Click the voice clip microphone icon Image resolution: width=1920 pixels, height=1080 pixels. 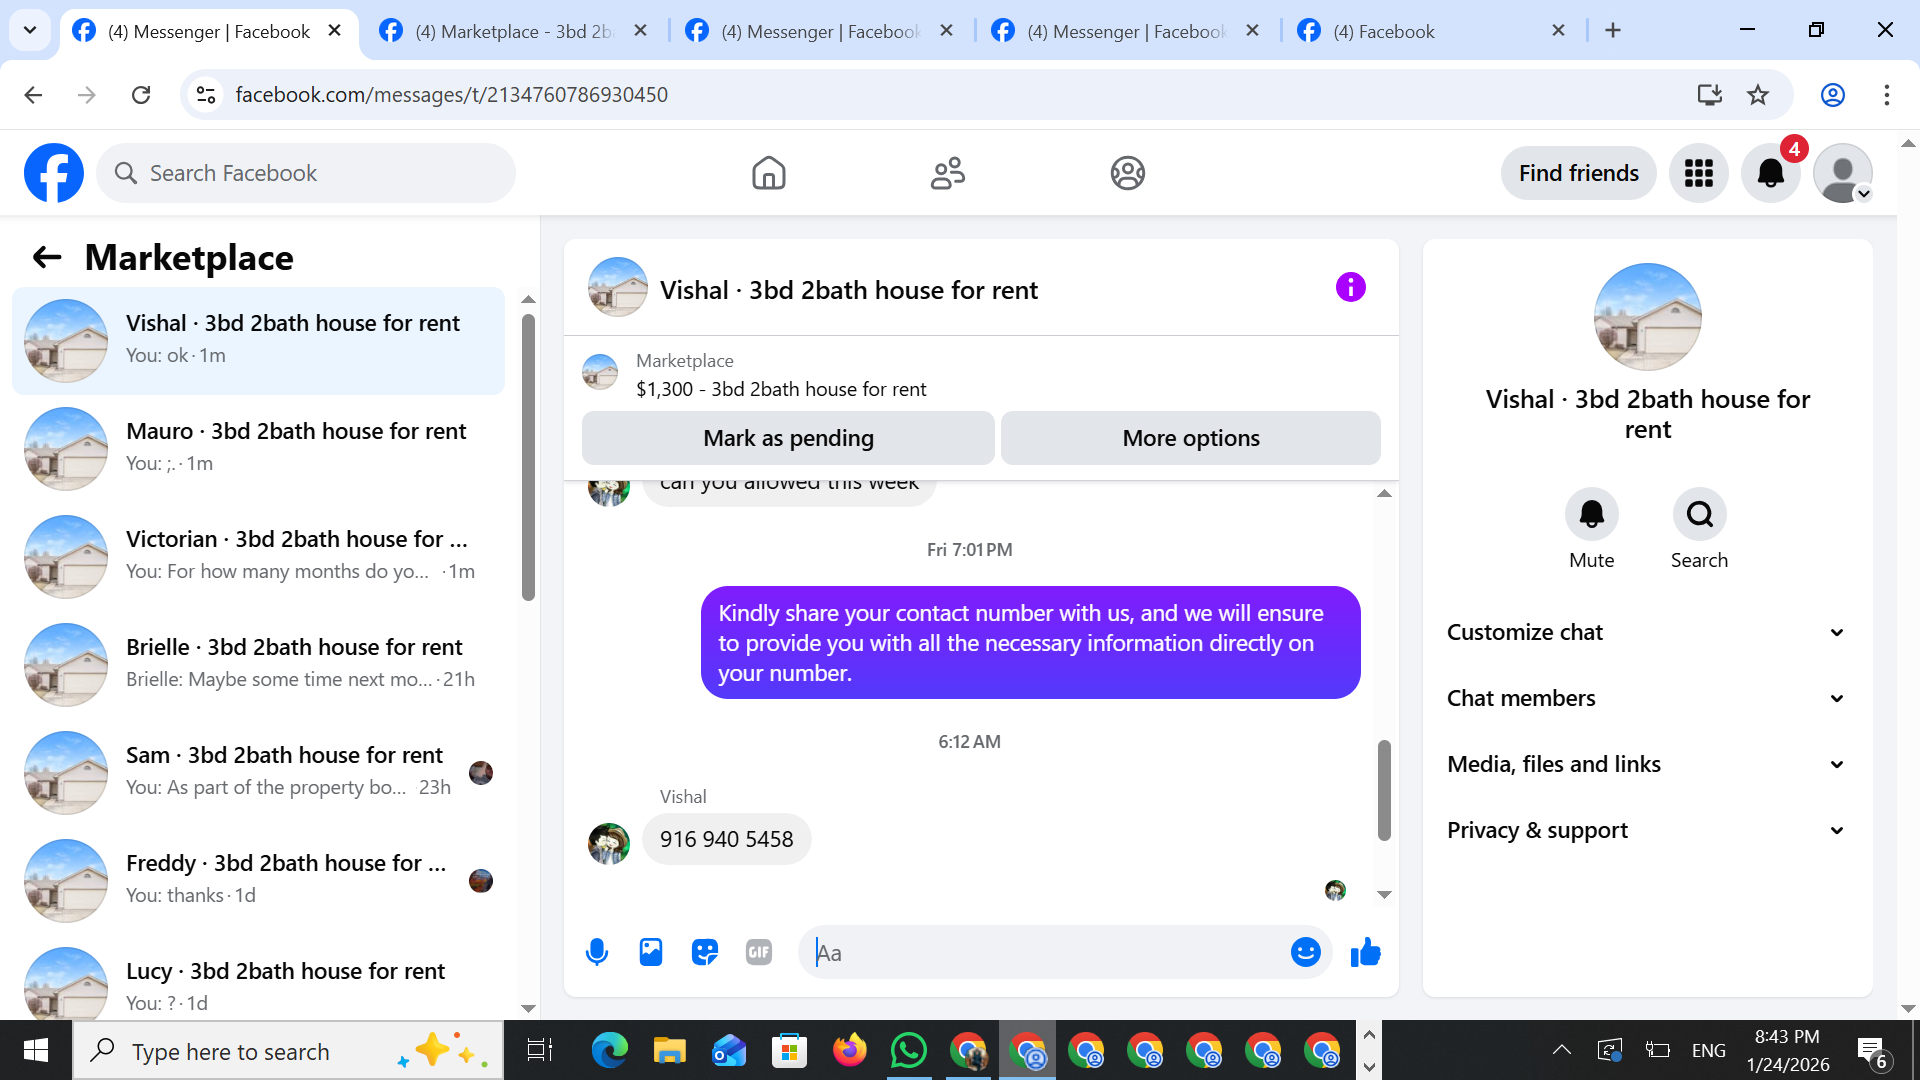pos(597,952)
